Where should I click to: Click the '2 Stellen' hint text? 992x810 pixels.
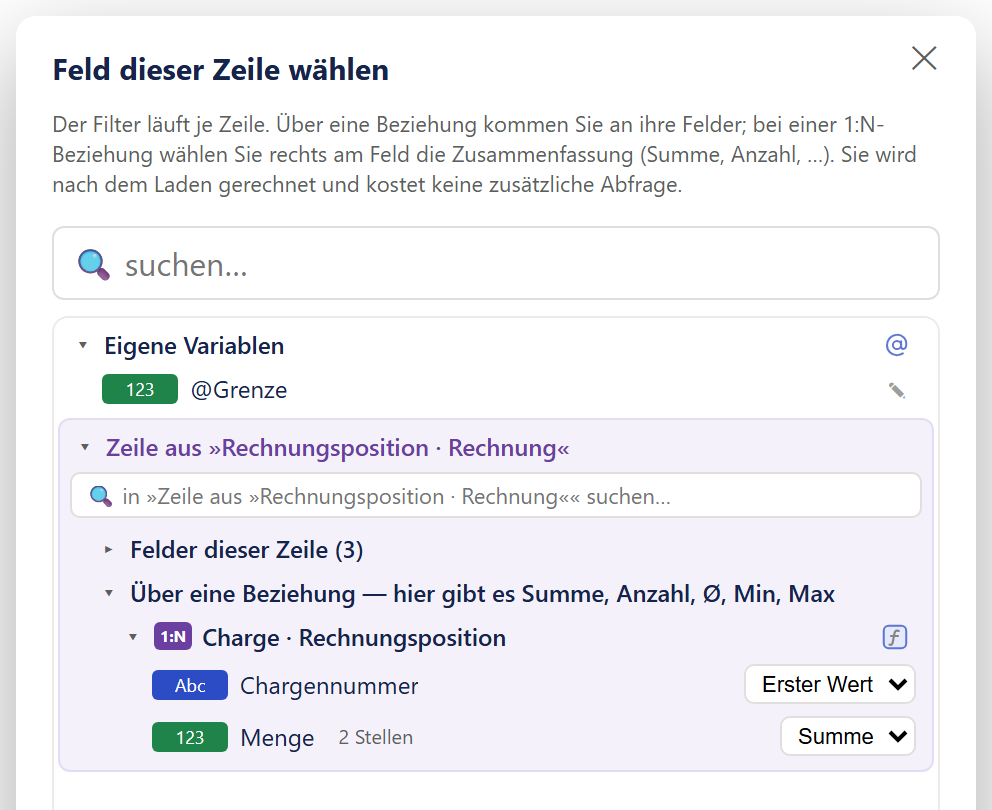(376, 738)
